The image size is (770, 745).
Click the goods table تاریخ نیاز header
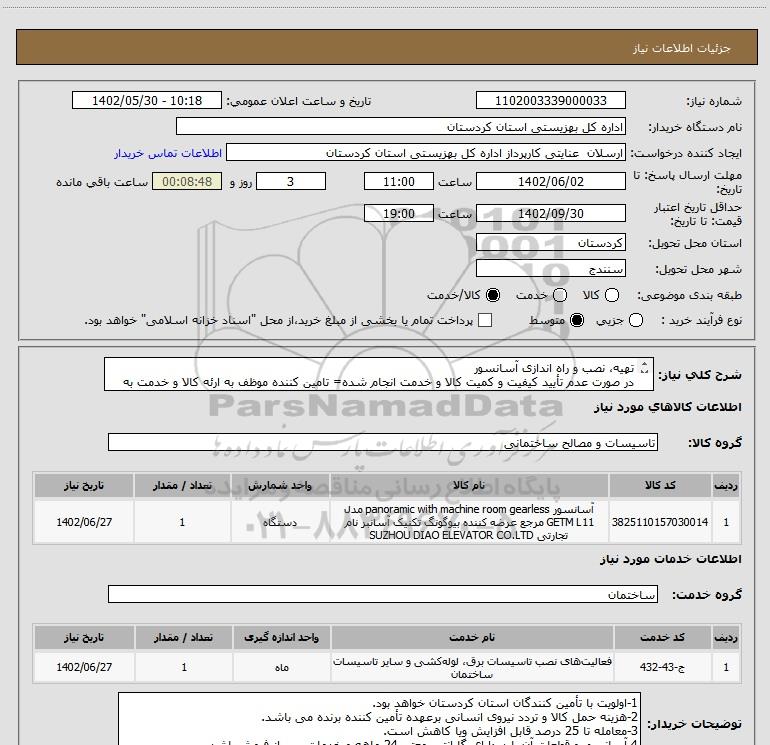[84, 486]
